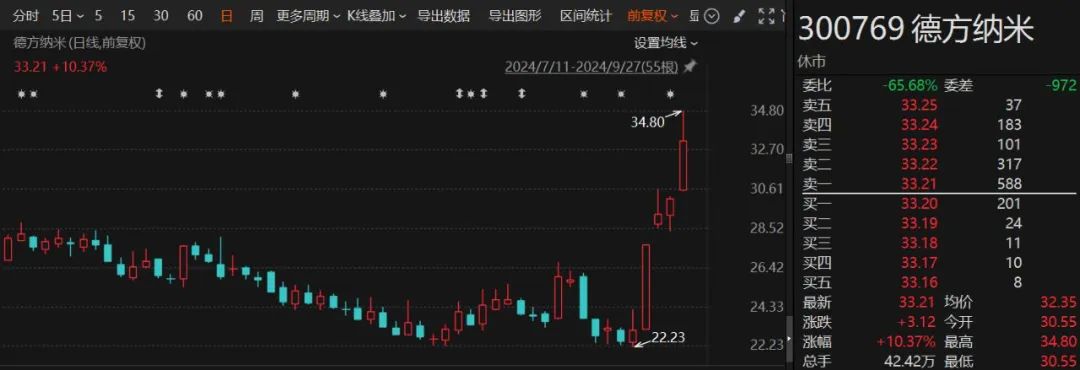This screenshot has height=370, width=1080.
Task: Select the 5-minute period
Action: (x=98, y=16)
